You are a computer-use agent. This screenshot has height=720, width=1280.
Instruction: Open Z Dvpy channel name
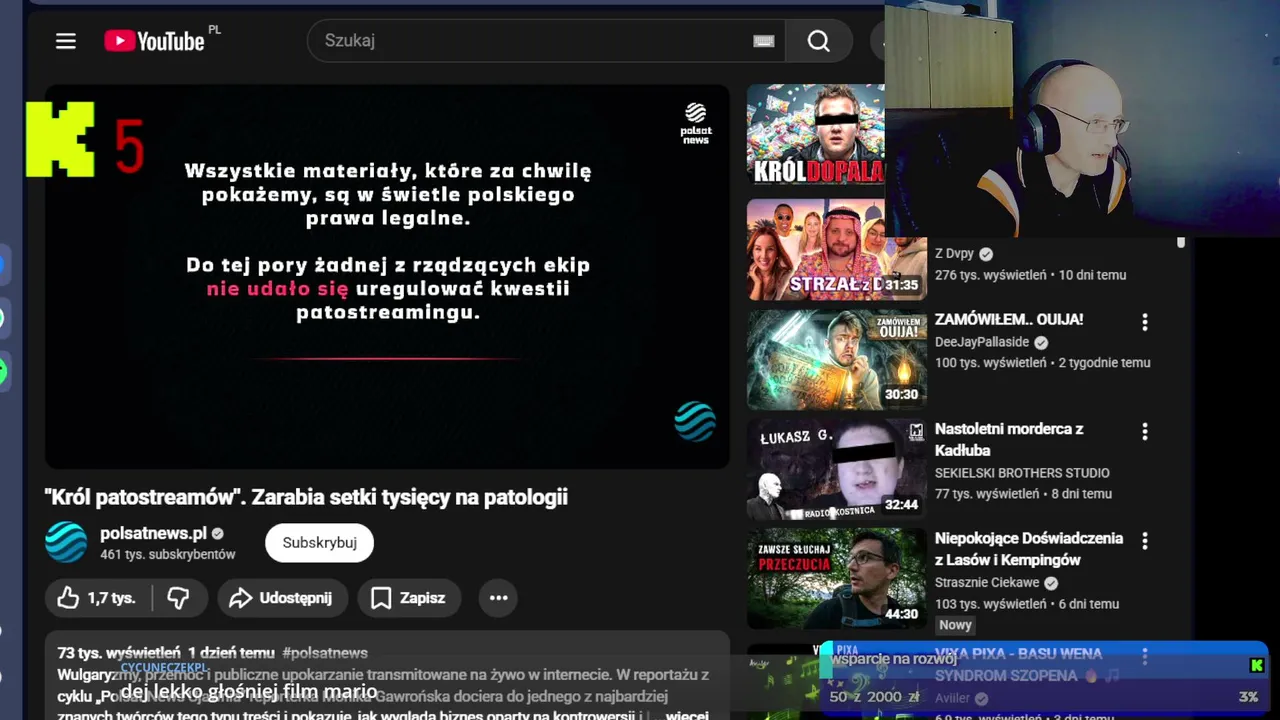pos(954,254)
